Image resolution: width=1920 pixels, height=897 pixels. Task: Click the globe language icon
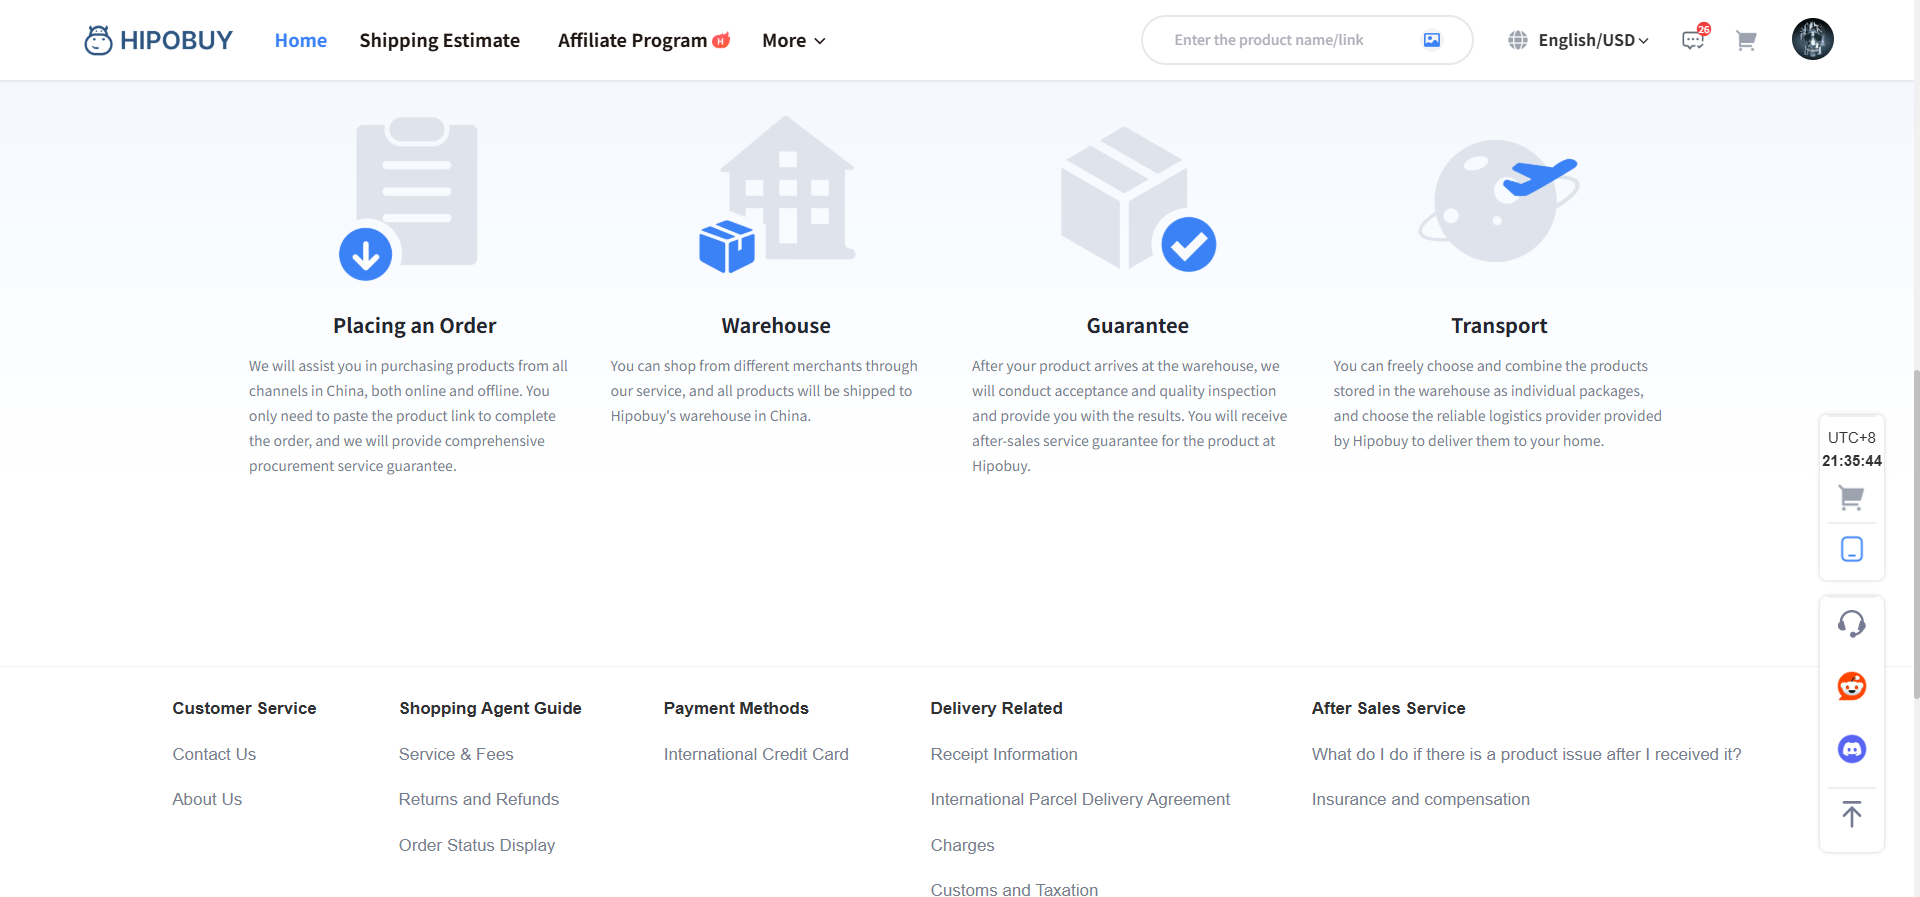[1518, 40]
